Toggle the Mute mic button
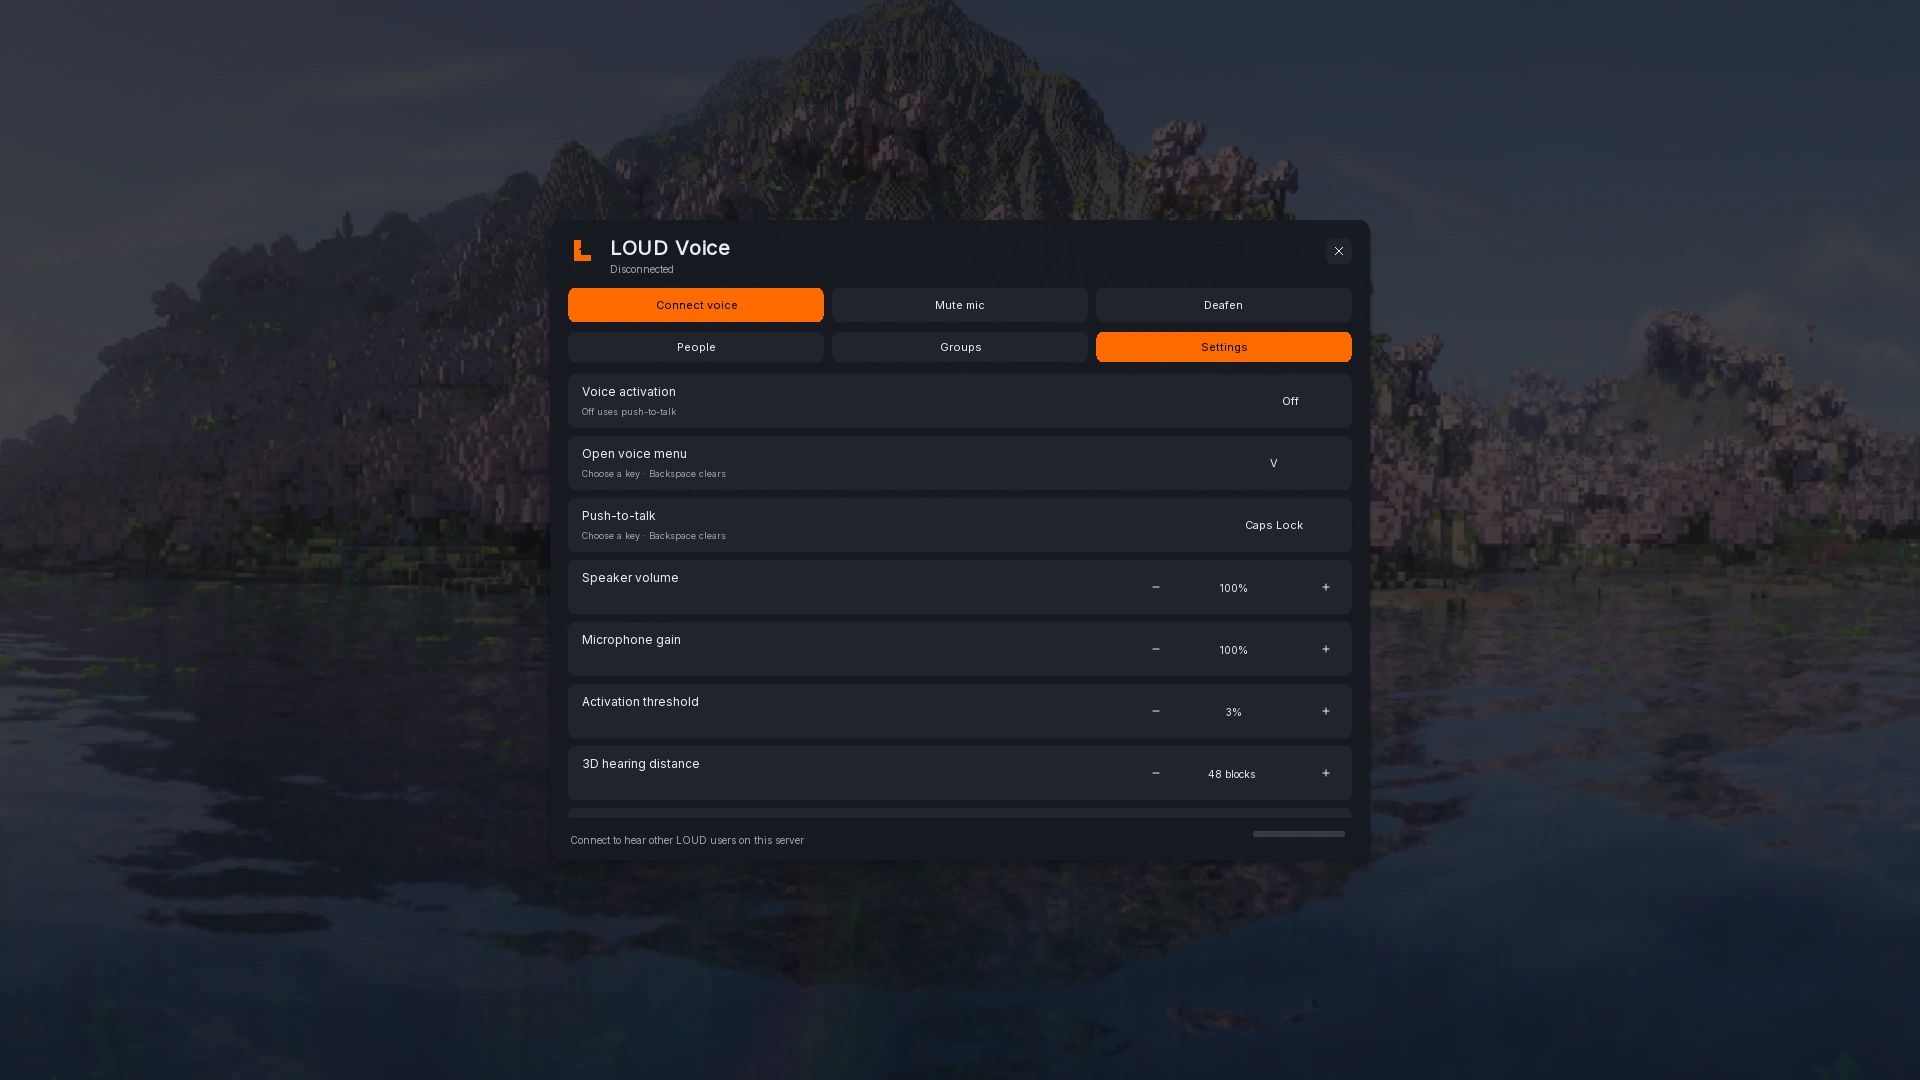Image resolution: width=1920 pixels, height=1080 pixels. [x=960, y=305]
